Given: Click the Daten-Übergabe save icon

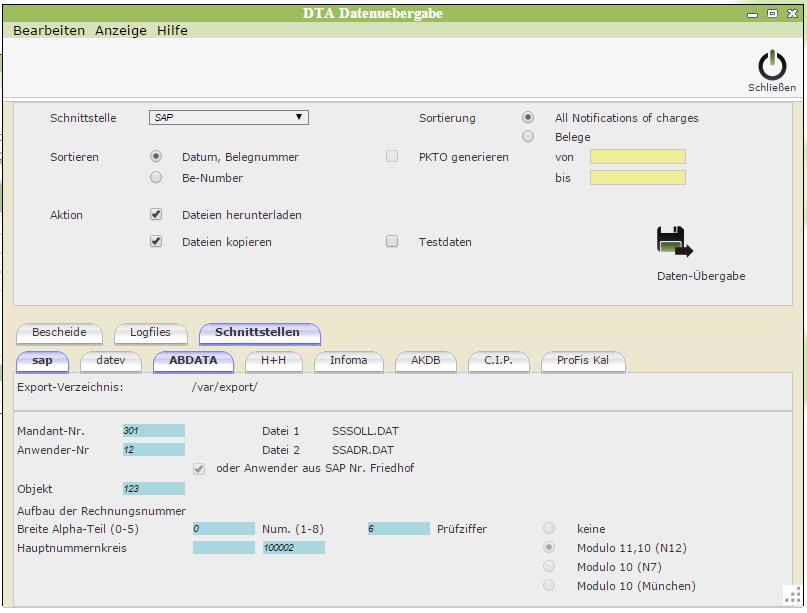Looking at the screenshot, I should pyautogui.click(x=674, y=242).
